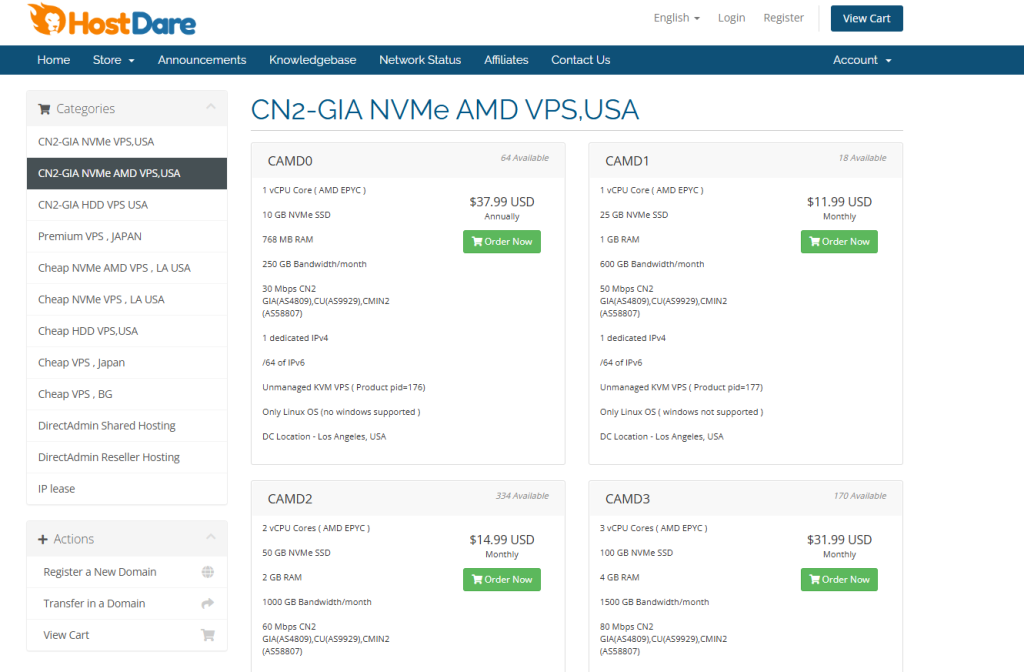Click the Categories shopping cart icon
Viewport: 1024px width, 672px height.
coord(44,109)
